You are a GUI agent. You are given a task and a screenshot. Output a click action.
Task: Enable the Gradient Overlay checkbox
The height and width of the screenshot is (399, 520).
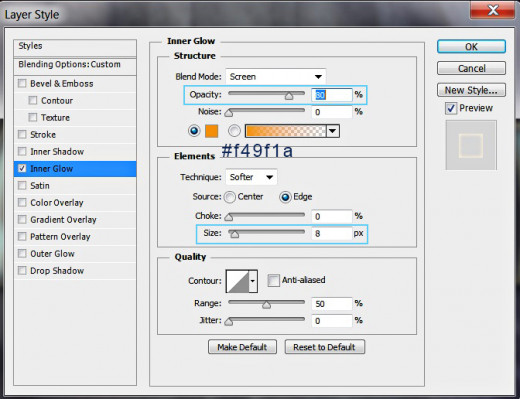coord(22,219)
